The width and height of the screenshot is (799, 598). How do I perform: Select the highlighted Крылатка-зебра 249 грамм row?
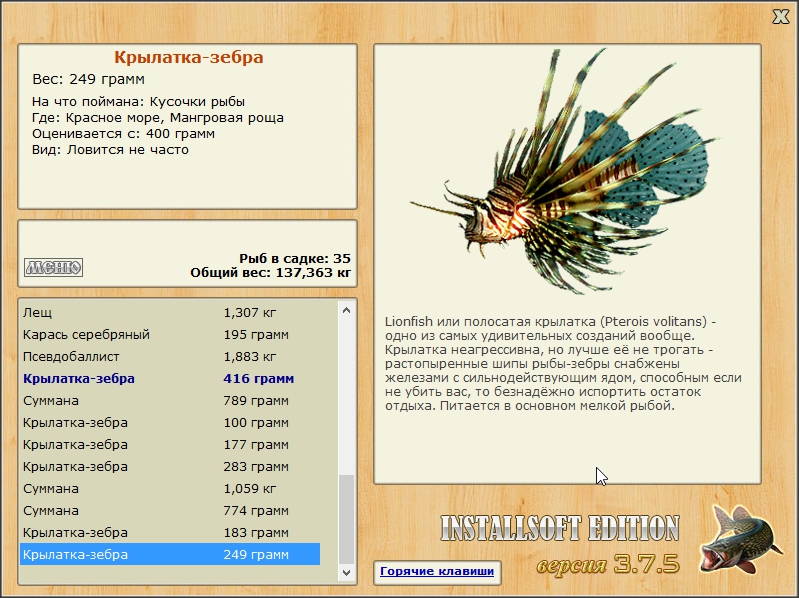pyautogui.click(x=170, y=554)
